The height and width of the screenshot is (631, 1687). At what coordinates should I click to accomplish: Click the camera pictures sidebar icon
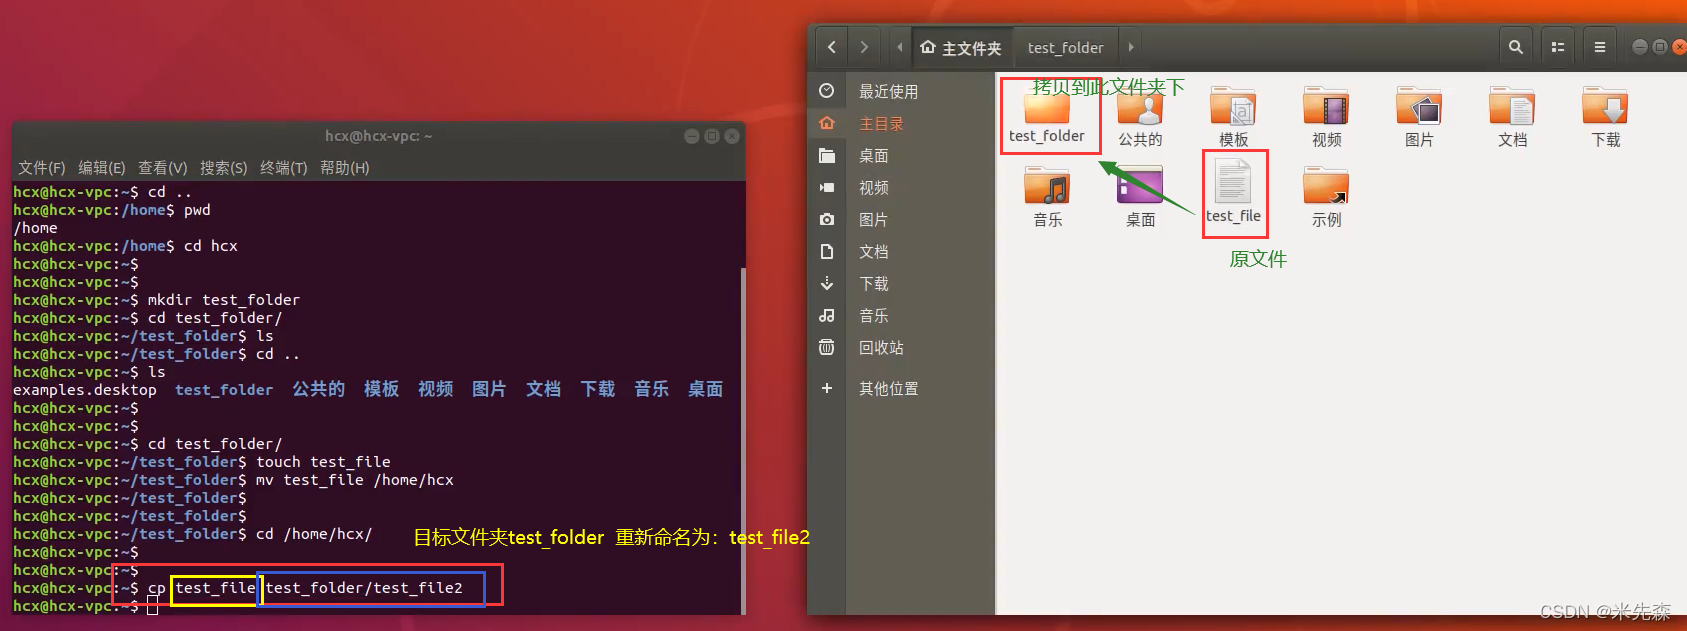pyautogui.click(x=827, y=219)
